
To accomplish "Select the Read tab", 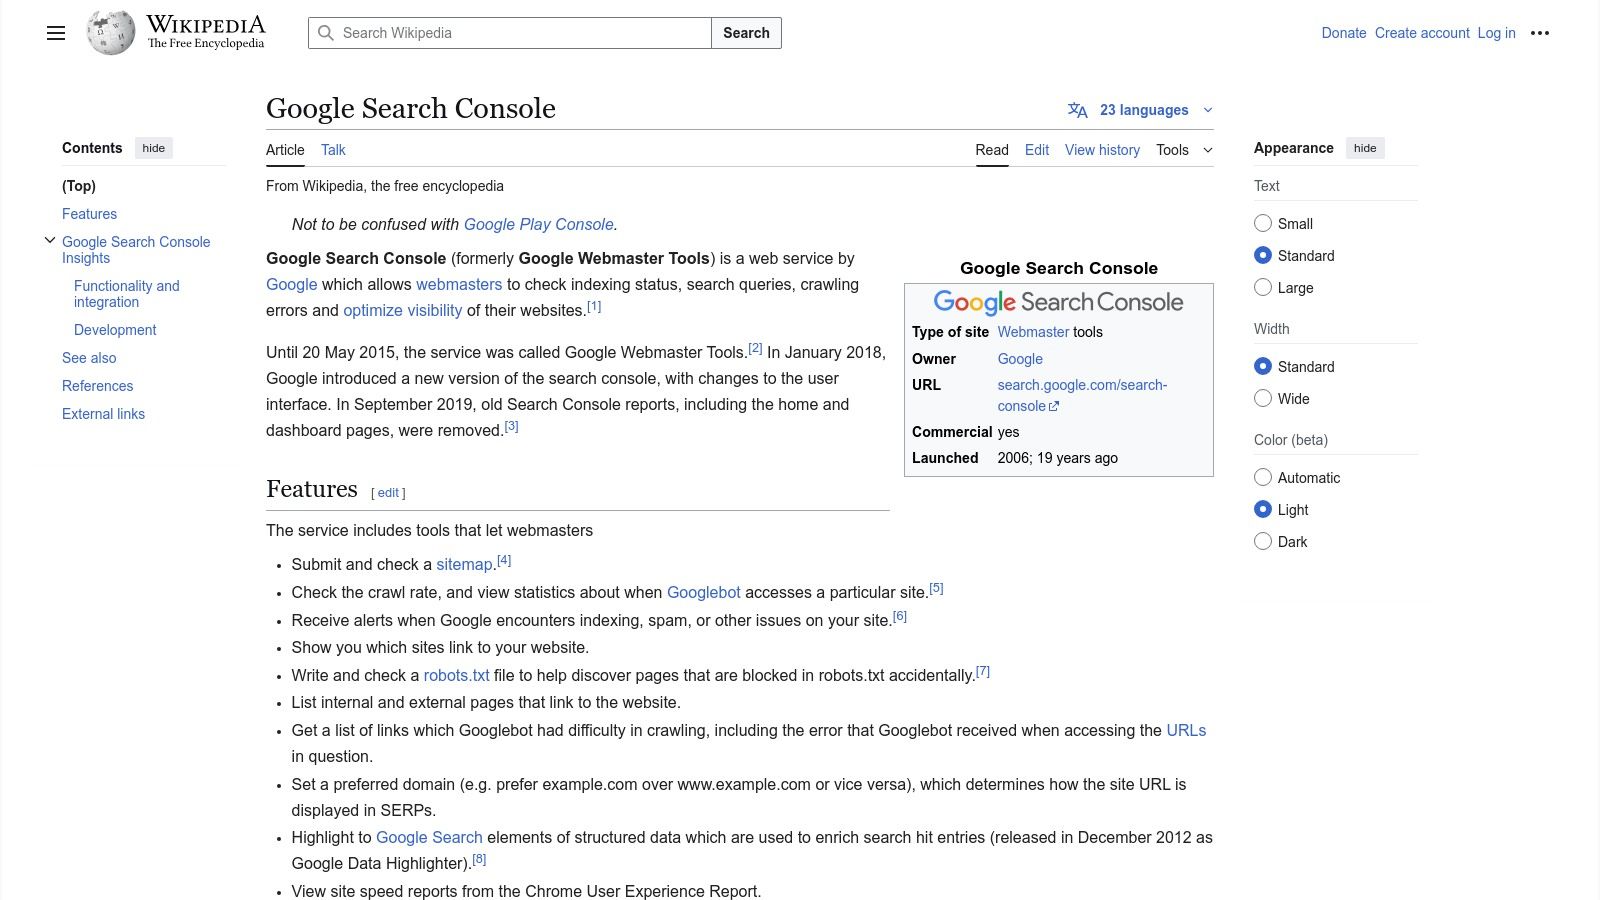I will click(992, 150).
